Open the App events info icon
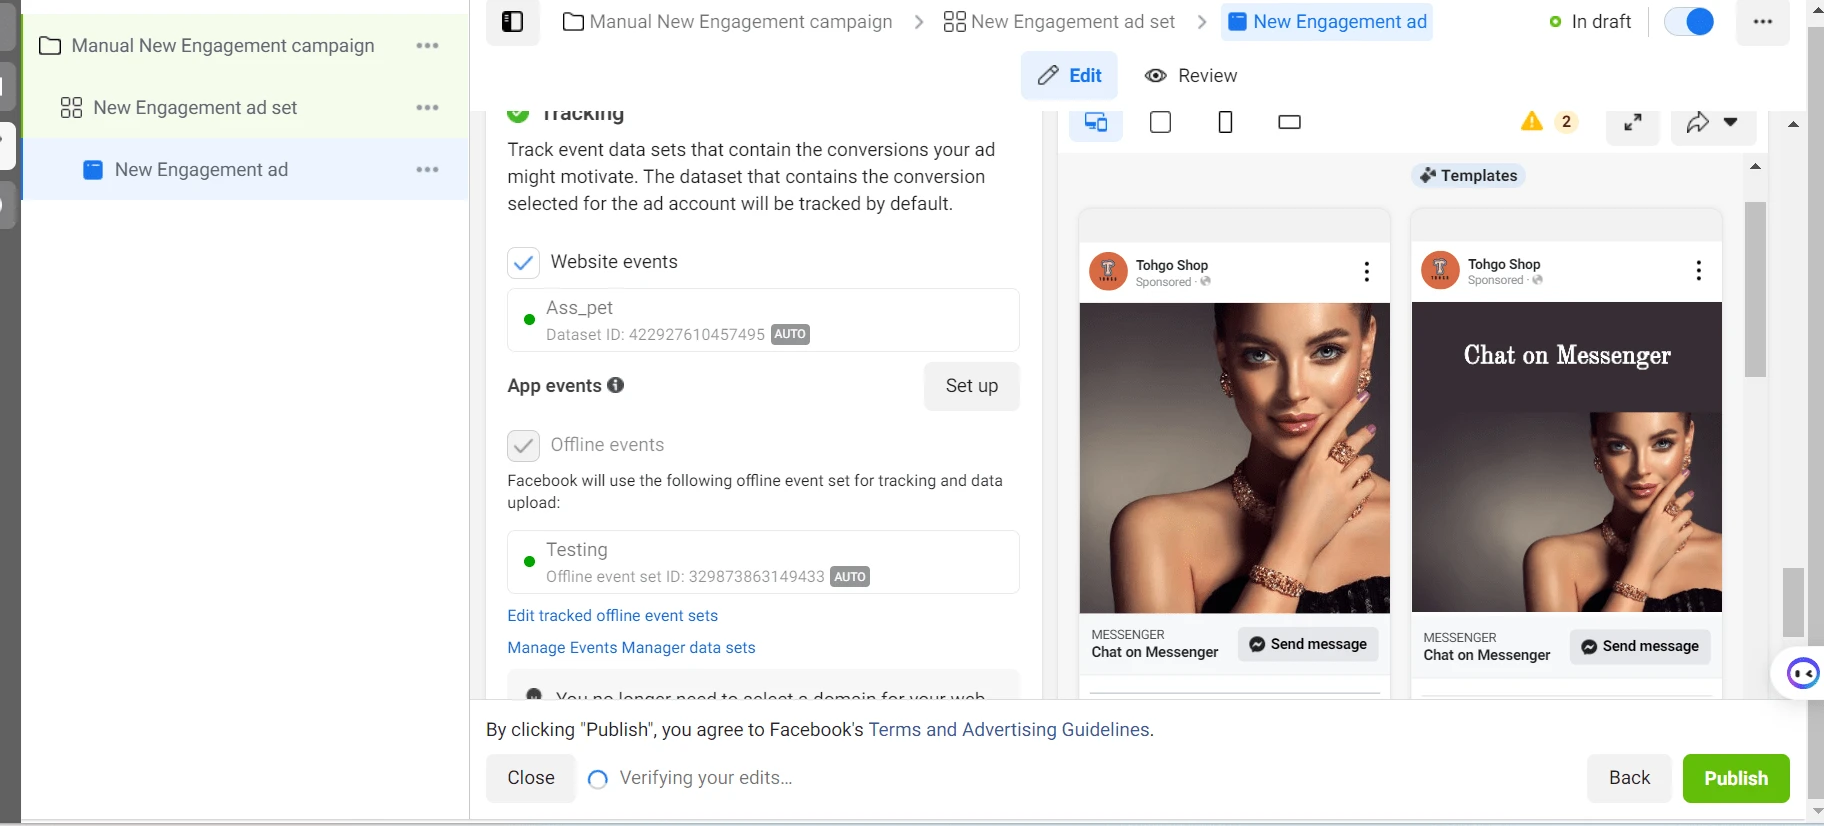The width and height of the screenshot is (1824, 826). click(x=616, y=385)
